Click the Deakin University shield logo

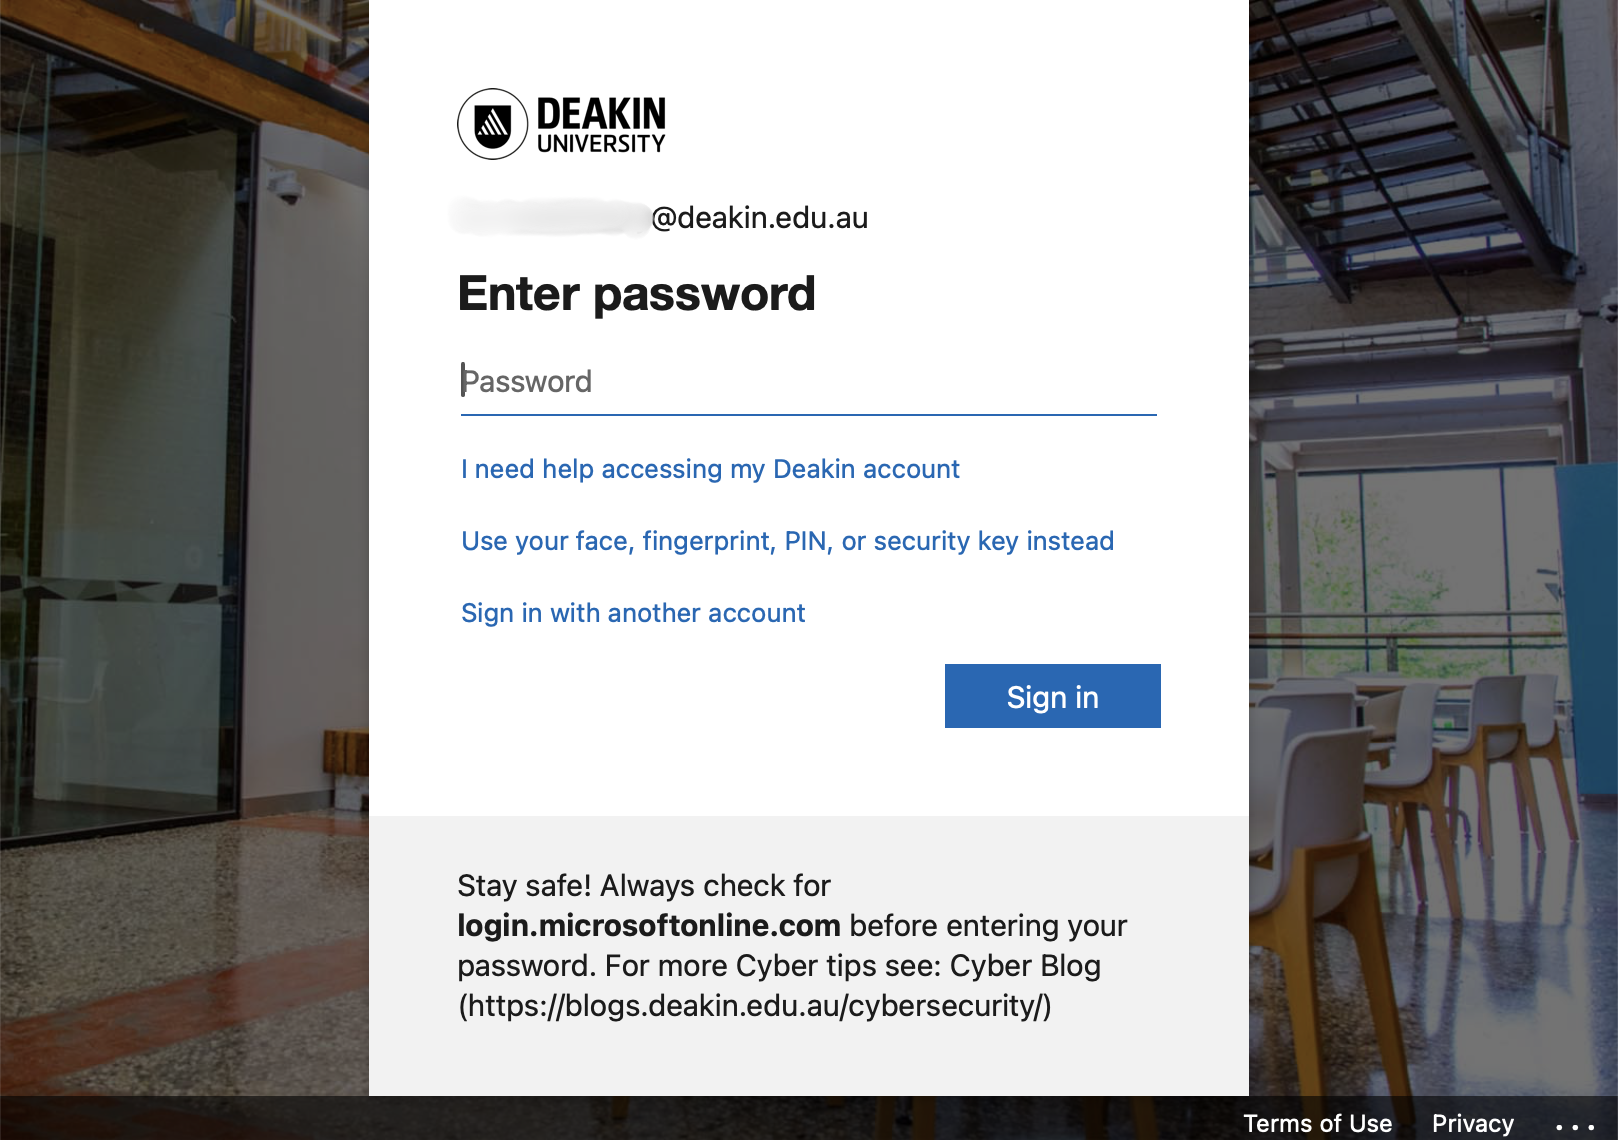pos(494,123)
